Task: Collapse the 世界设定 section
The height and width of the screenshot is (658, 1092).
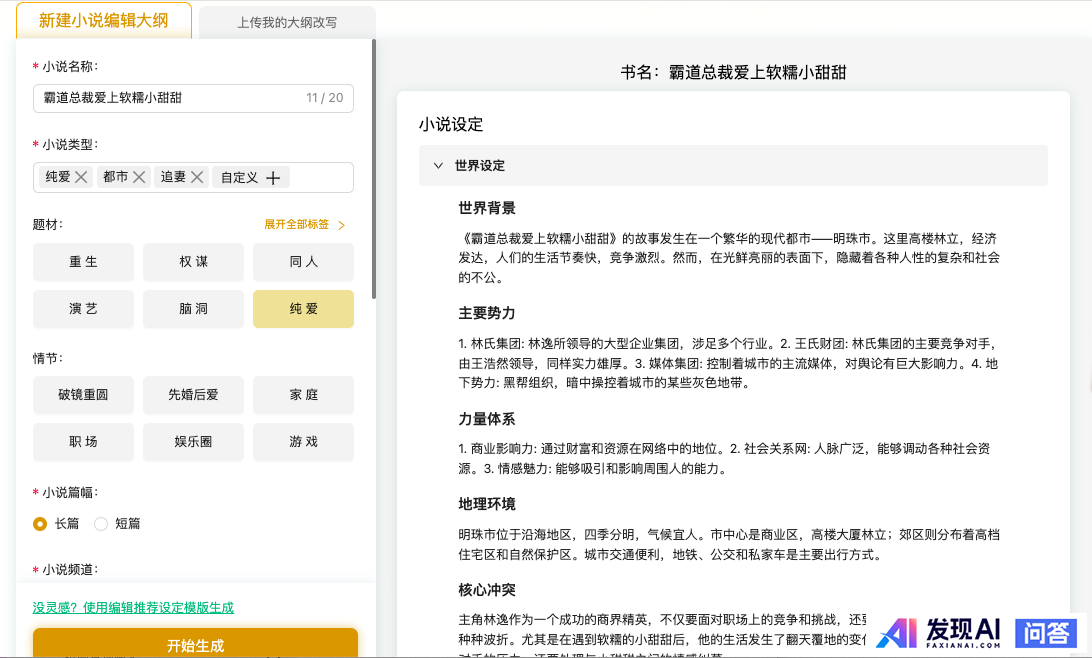Action: pyautogui.click(x=438, y=166)
